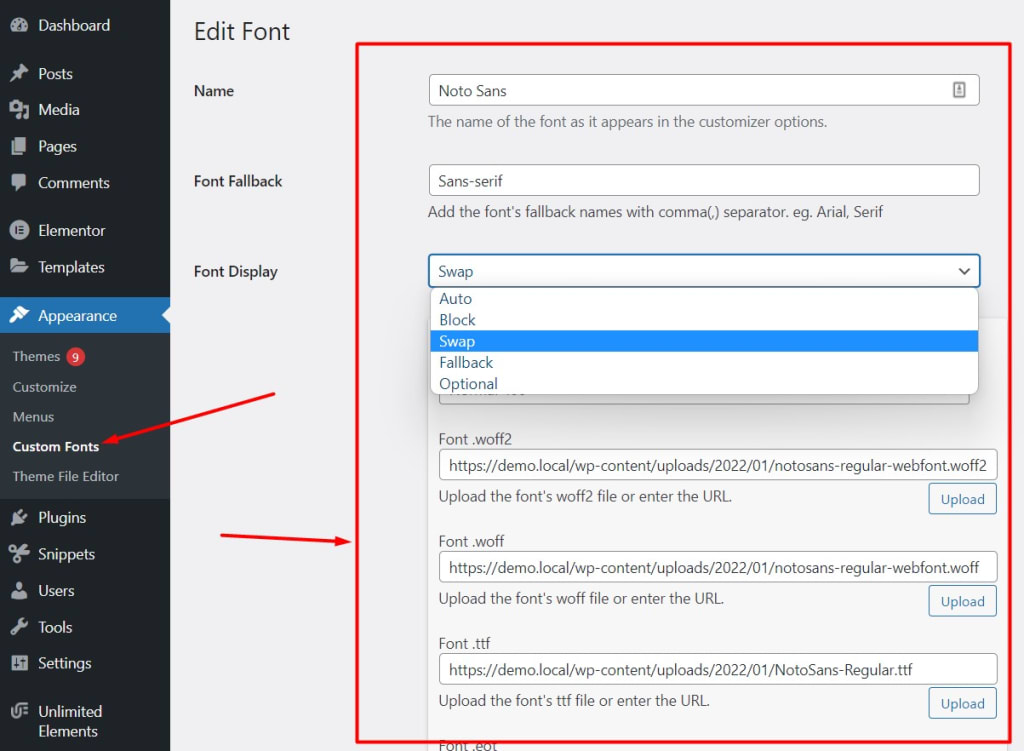1024x751 pixels.
Task: Click the Posts pushpin icon
Action: (20, 73)
